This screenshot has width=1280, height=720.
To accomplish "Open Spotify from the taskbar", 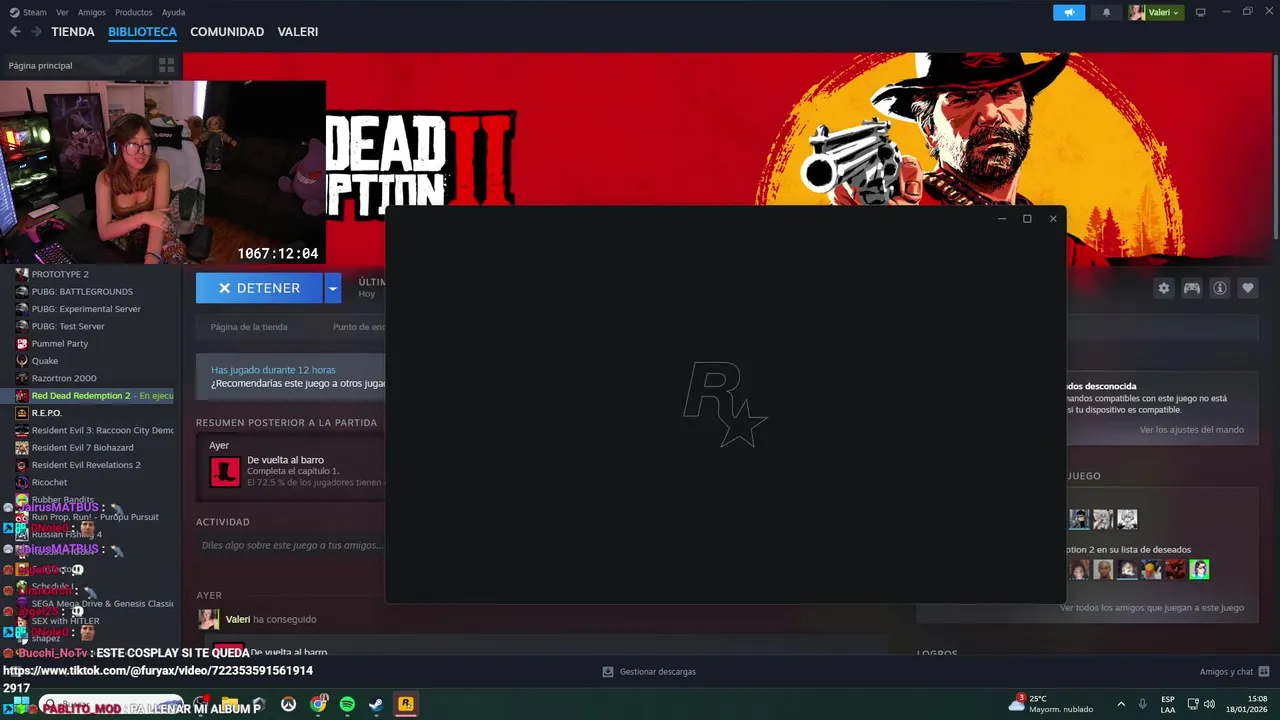I will (x=347, y=704).
